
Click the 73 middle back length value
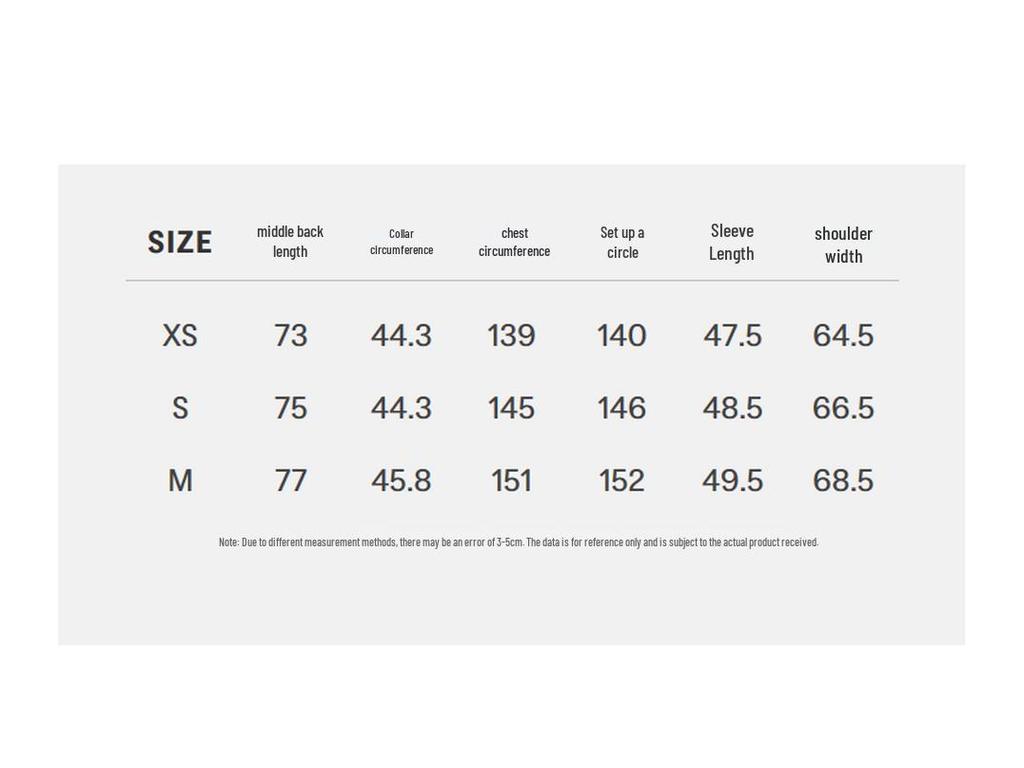pyautogui.click(x=290, y=335)
